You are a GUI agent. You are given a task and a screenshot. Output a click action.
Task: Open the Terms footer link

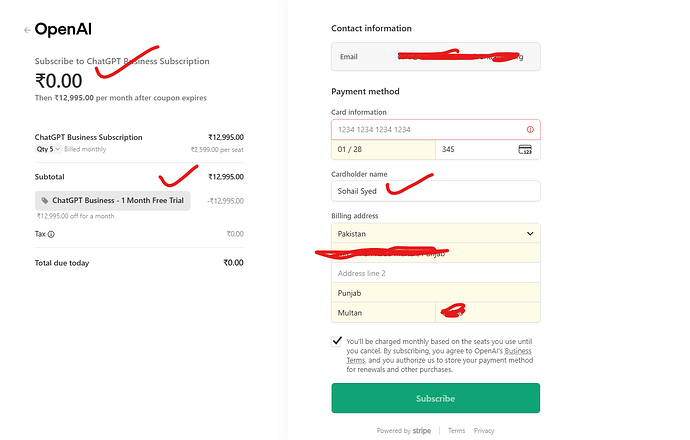(x=456, y=430)
